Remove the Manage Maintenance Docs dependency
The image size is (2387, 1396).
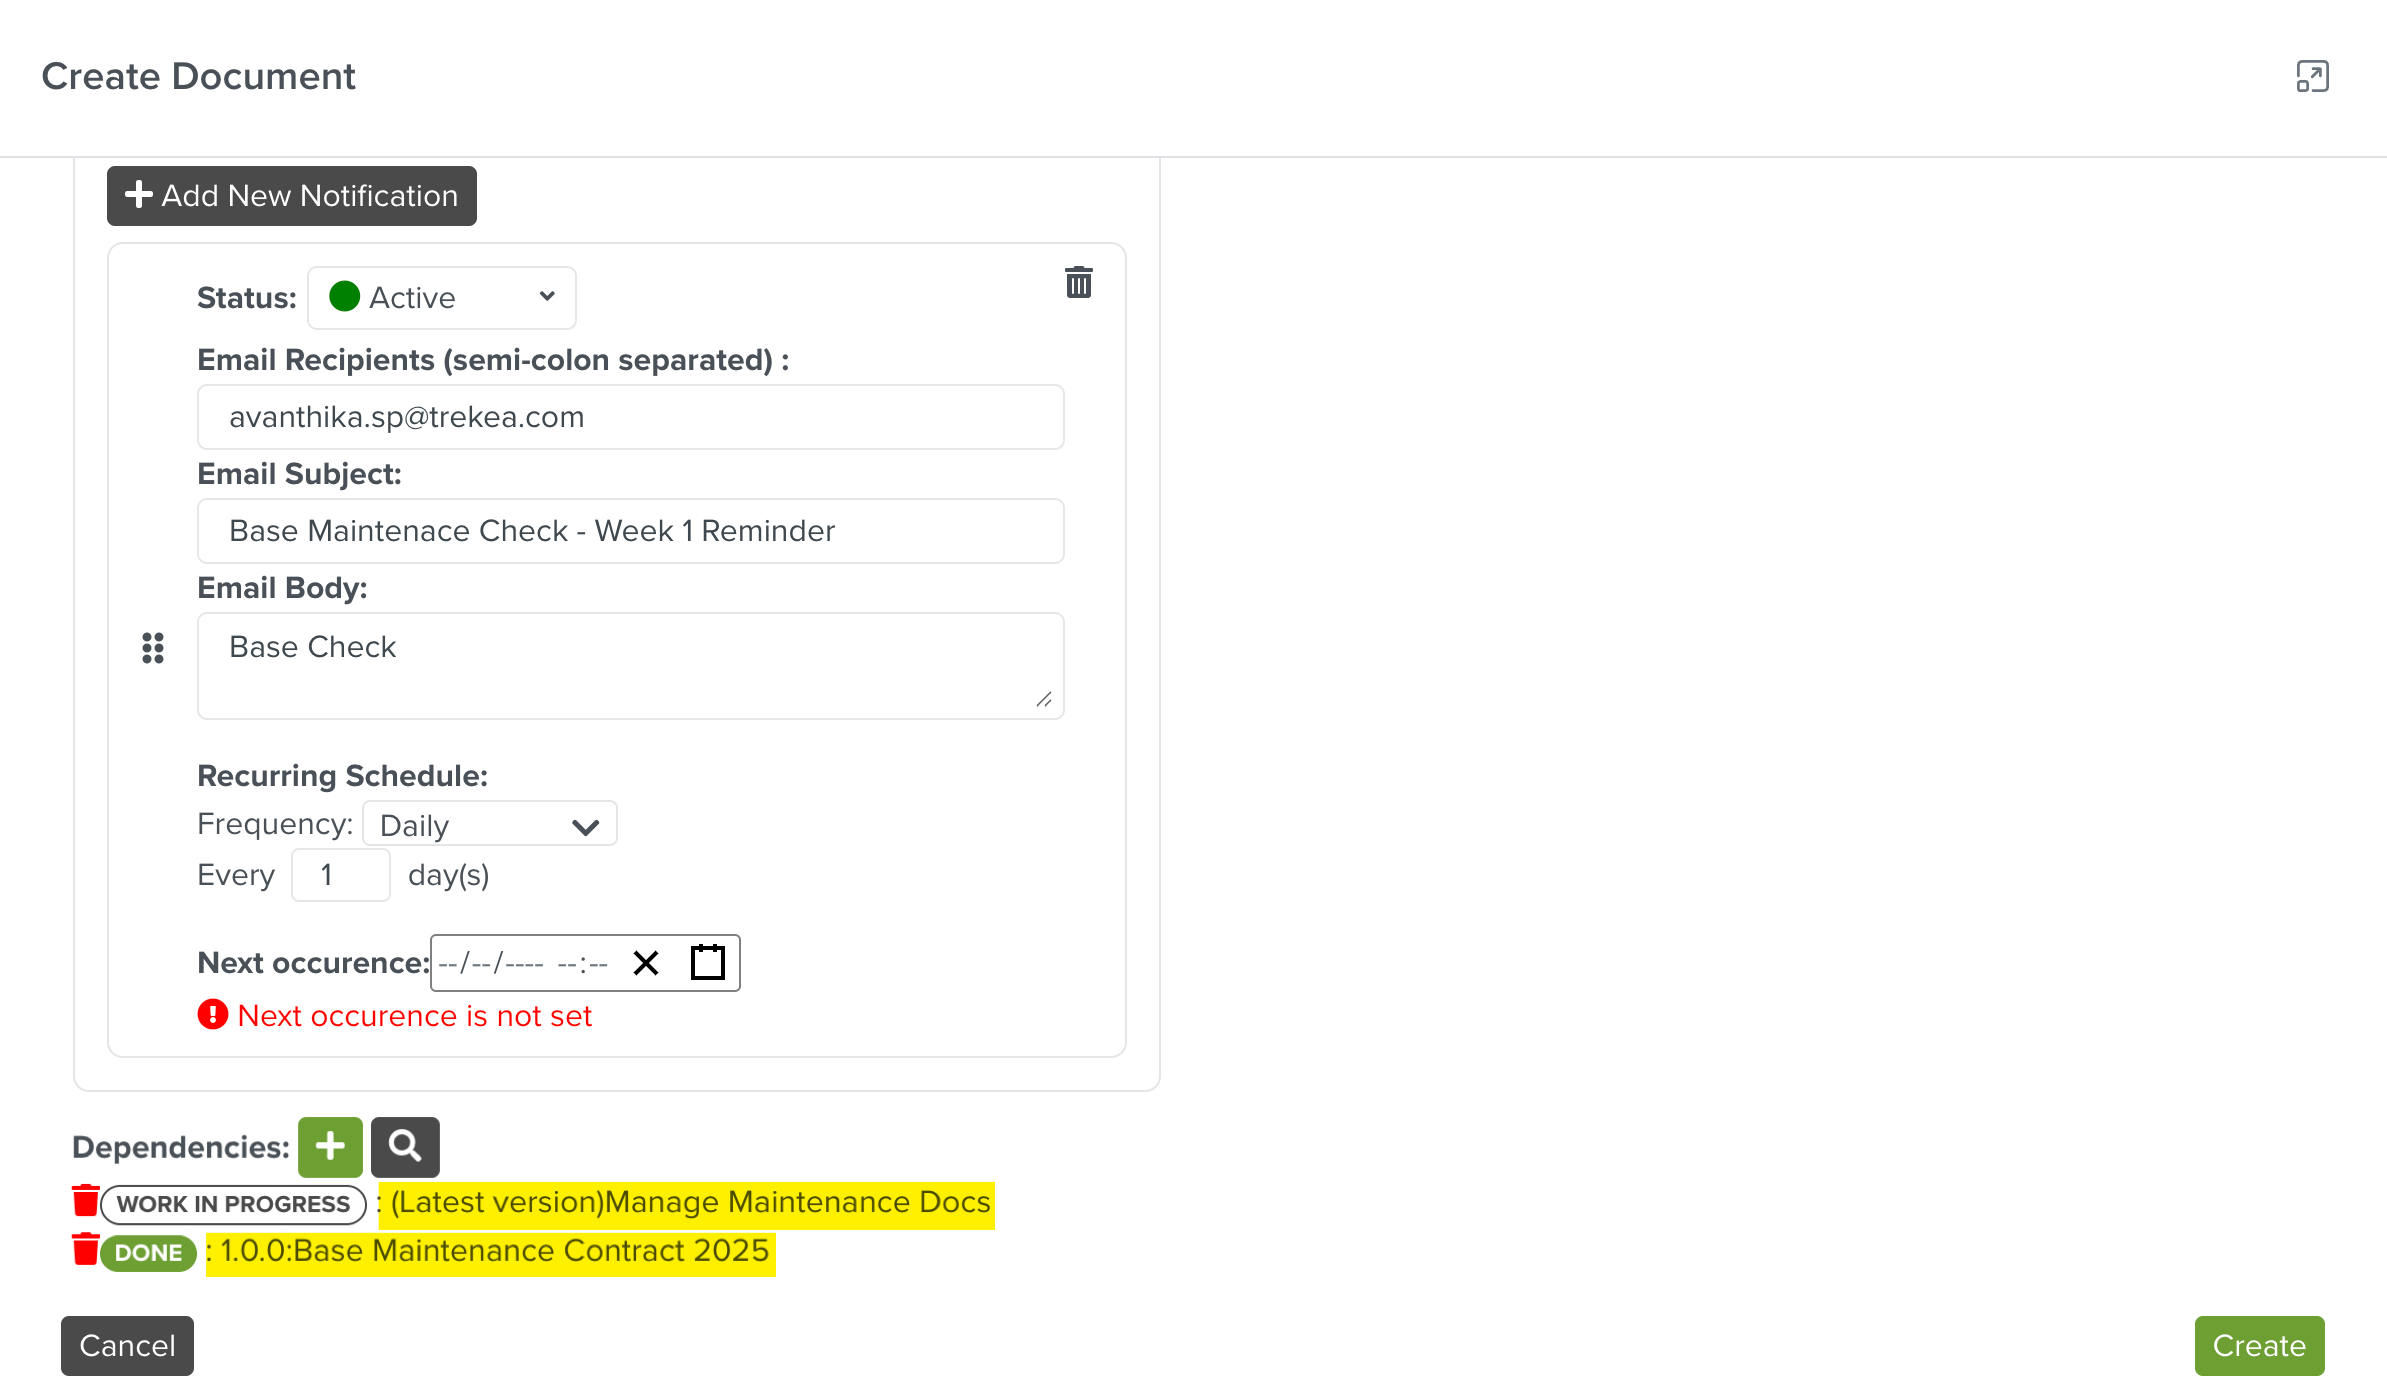[86, 1200]
